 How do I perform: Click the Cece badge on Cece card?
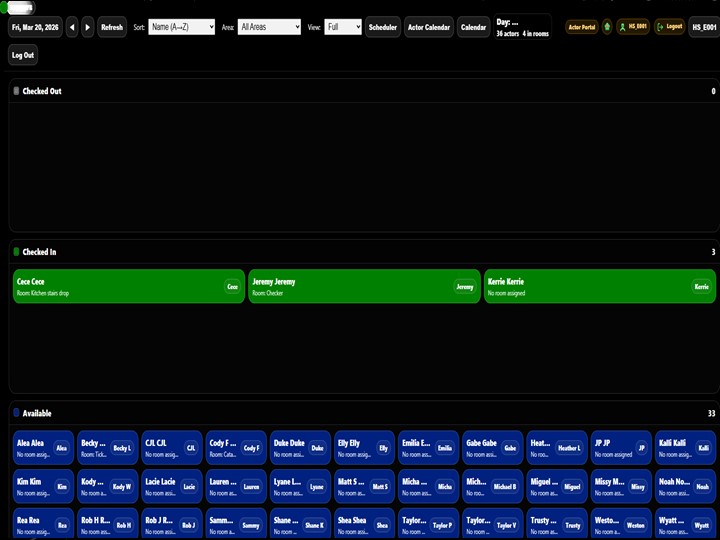(233, 287)
